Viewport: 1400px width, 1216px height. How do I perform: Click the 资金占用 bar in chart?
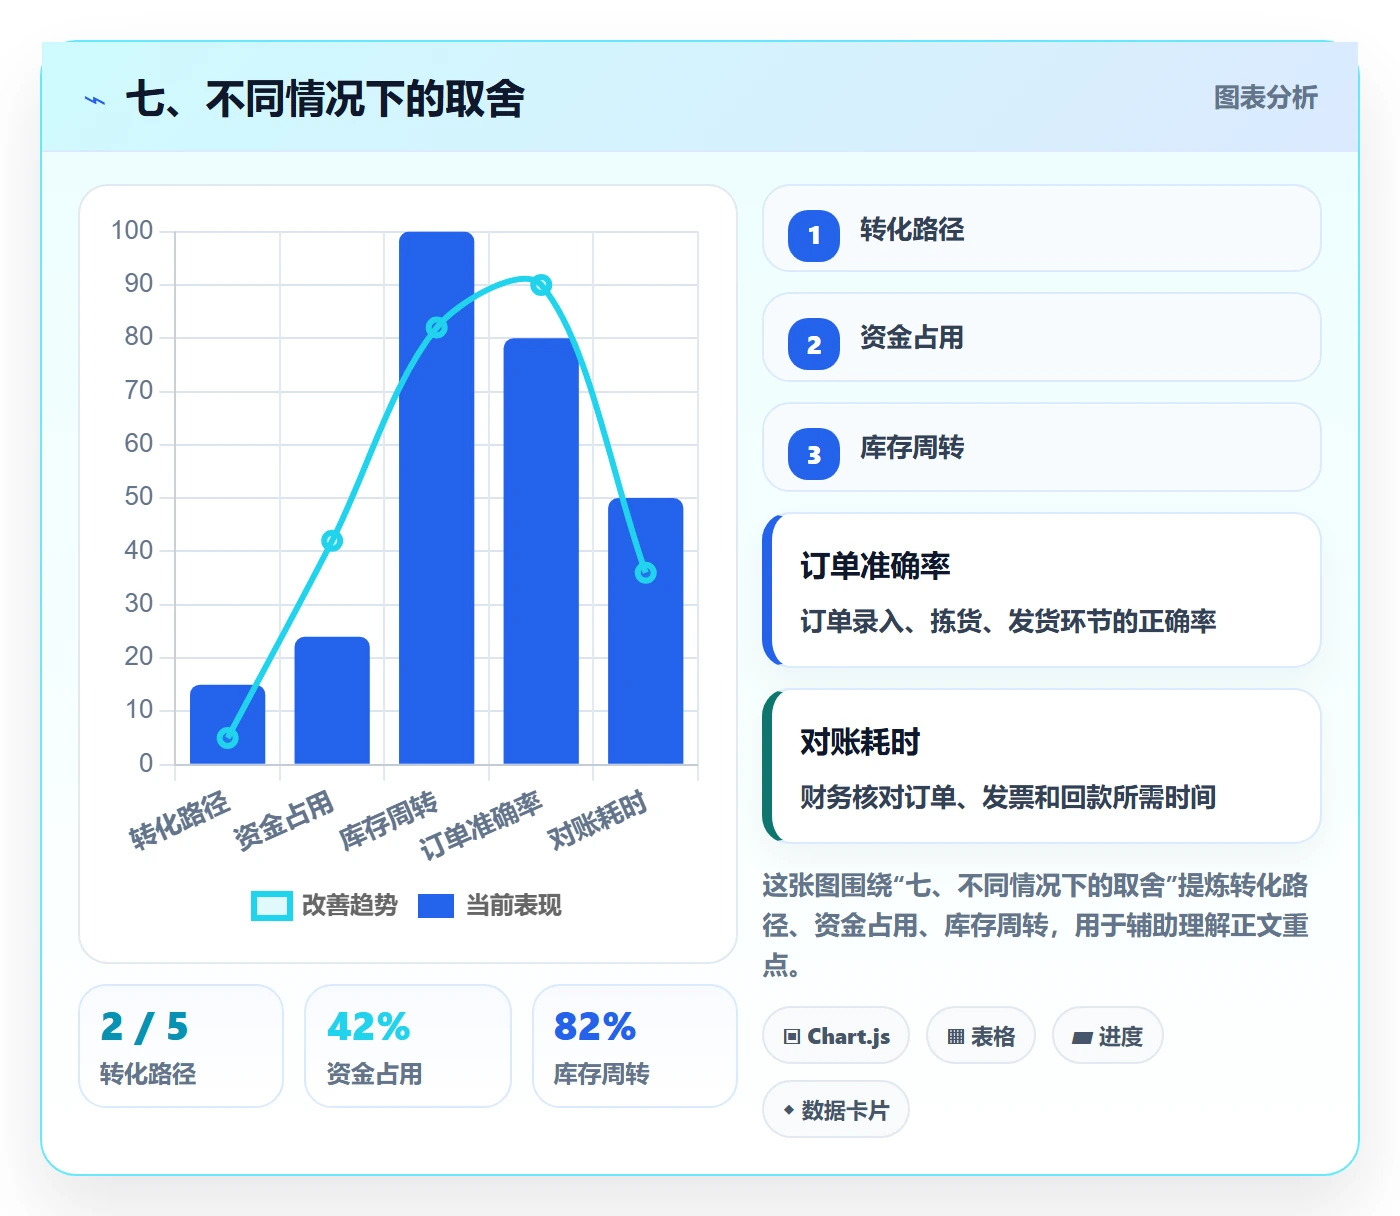pos(332,700)
